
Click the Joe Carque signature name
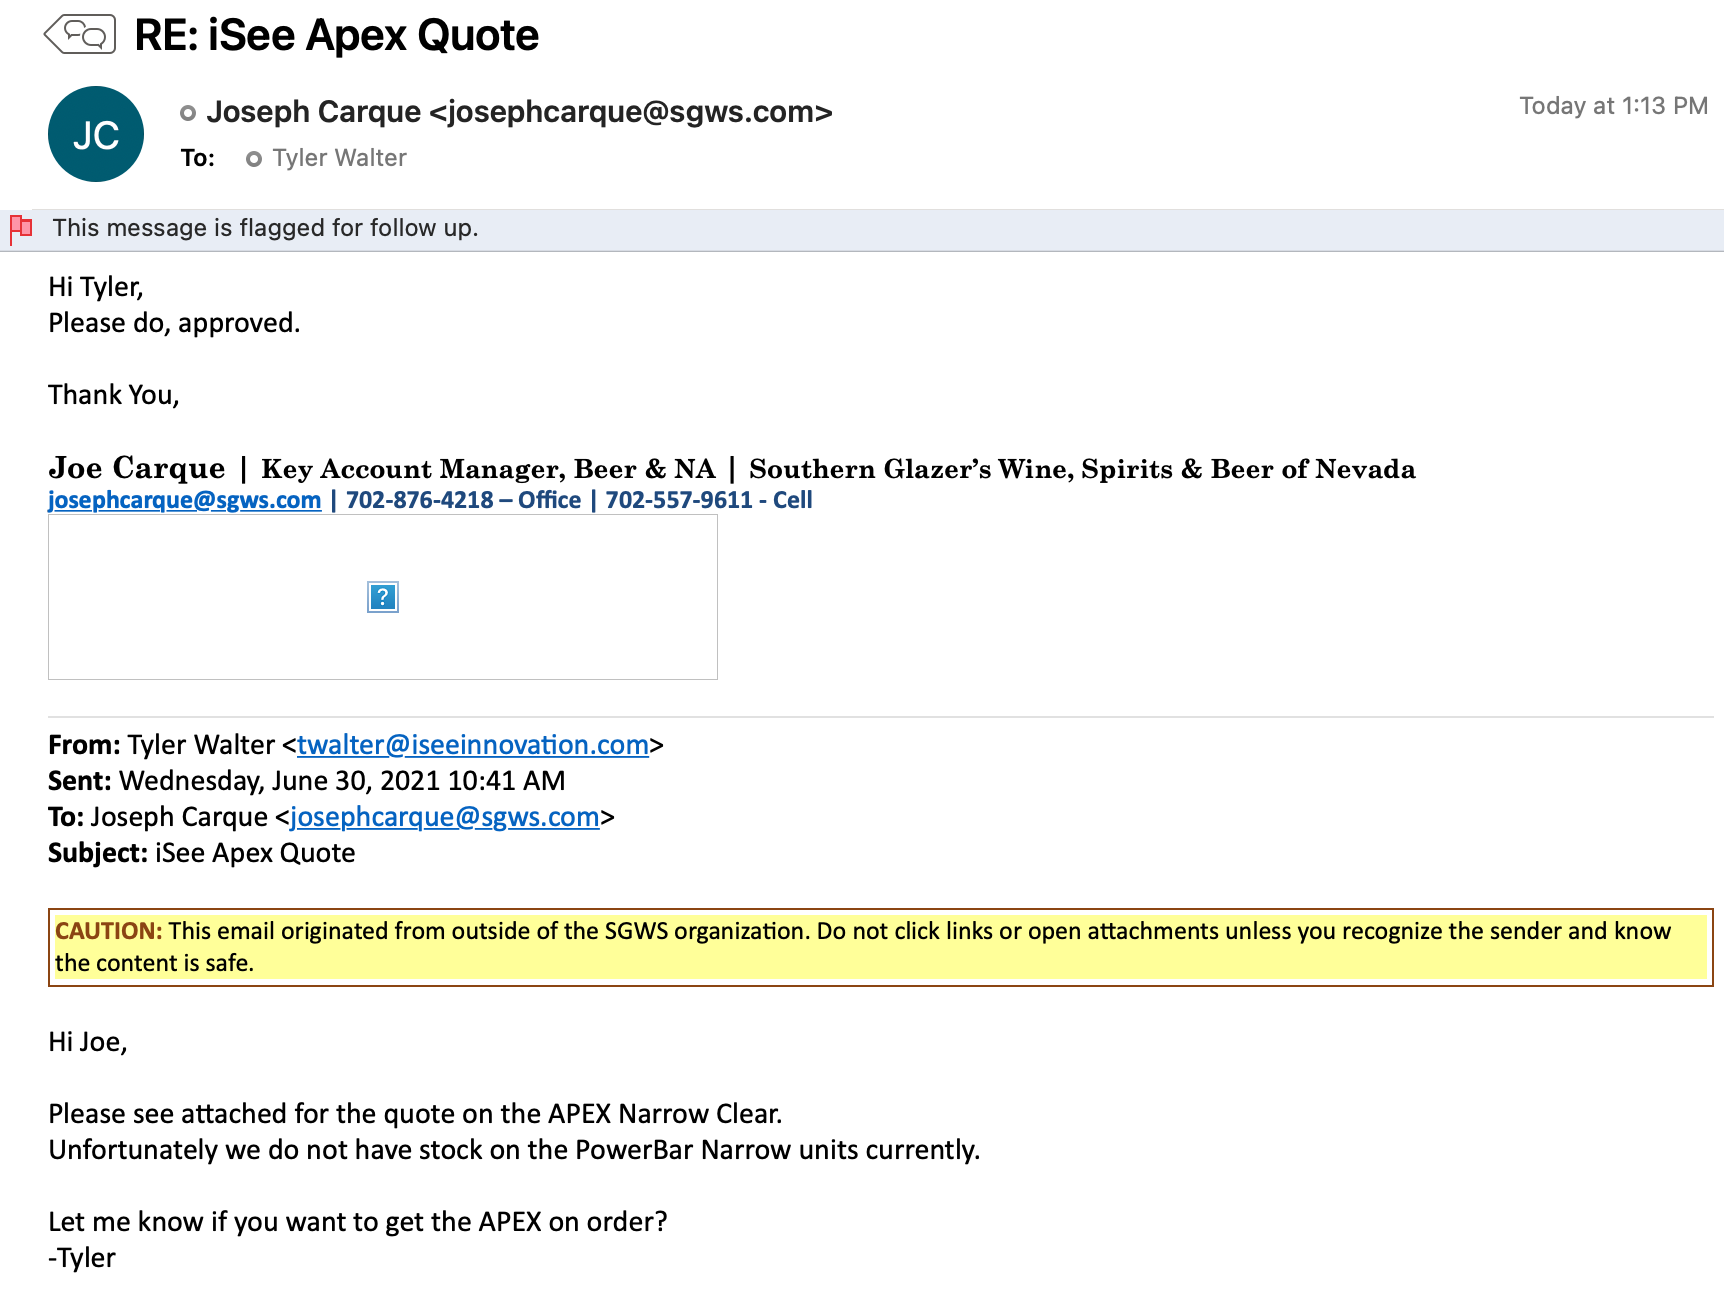(x=137, y=468)
